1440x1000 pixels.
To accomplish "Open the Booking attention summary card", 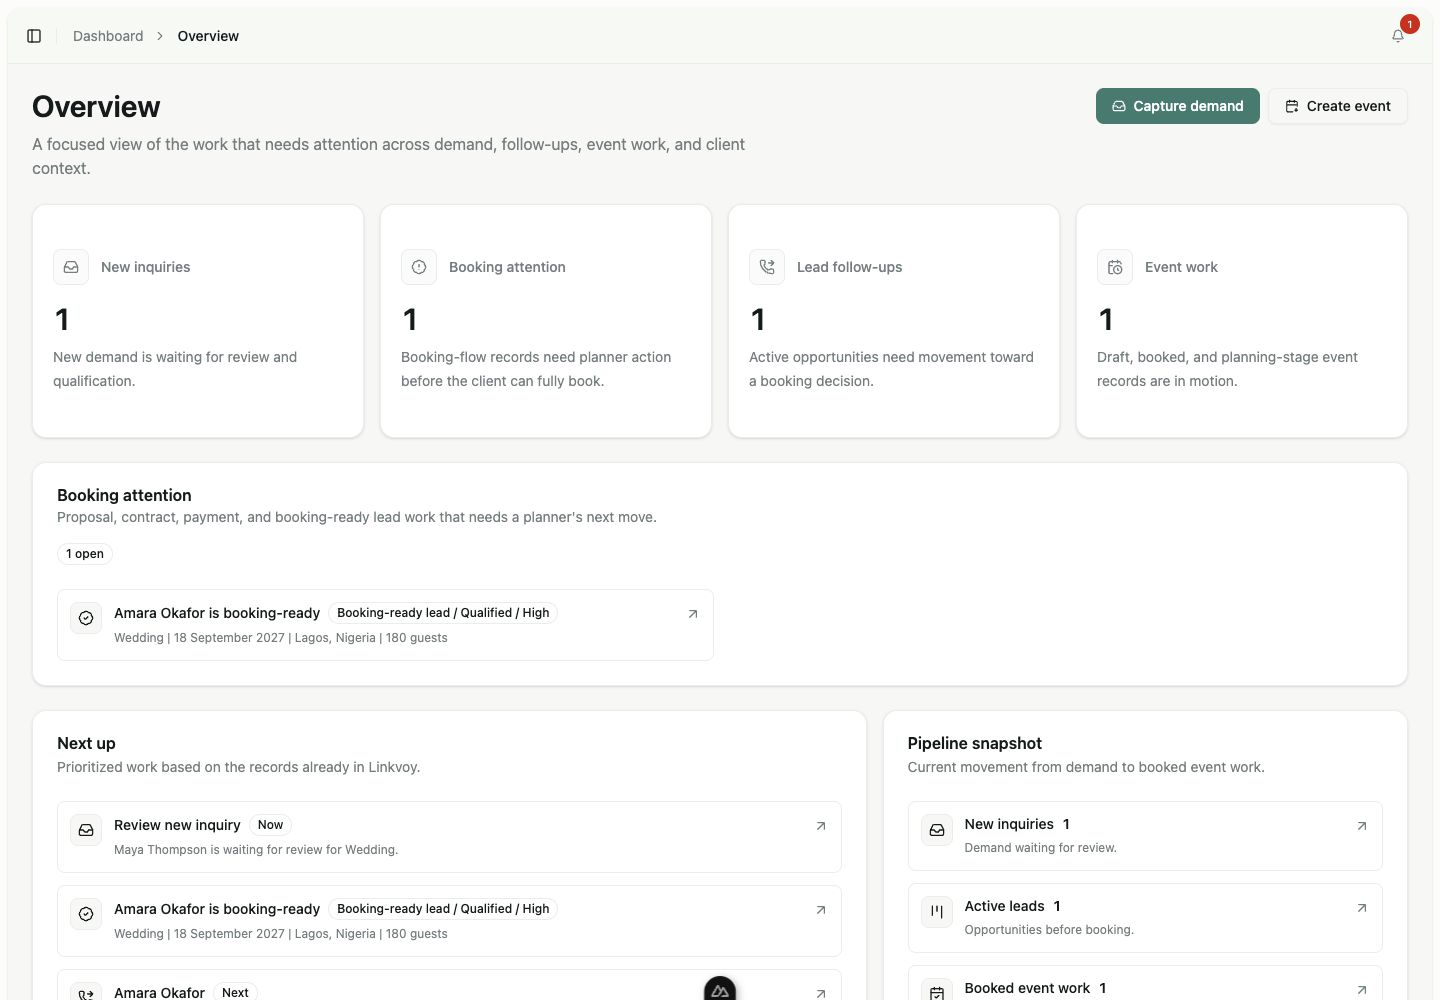I will pos(546,321).
